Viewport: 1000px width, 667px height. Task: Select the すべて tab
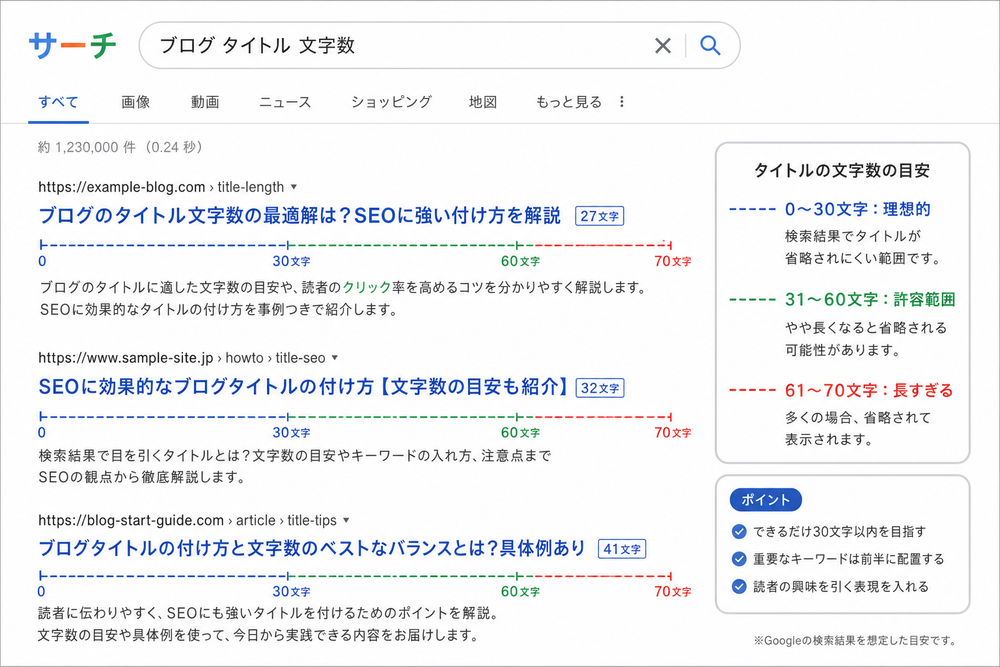coord(58,102)
